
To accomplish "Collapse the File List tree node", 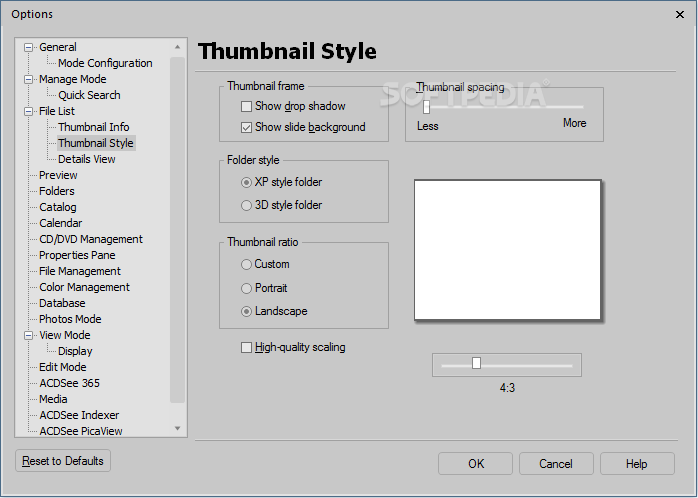I will [28, 111].
